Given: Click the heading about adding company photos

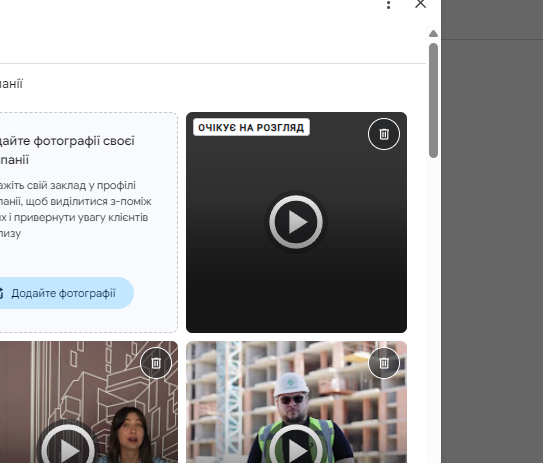Looking at the screenshot, I should tap(67, 150).
